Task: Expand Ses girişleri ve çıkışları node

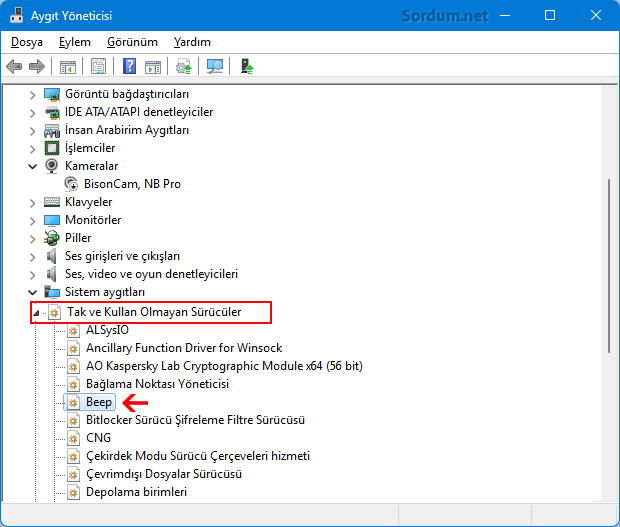Action: coord(32,257)
